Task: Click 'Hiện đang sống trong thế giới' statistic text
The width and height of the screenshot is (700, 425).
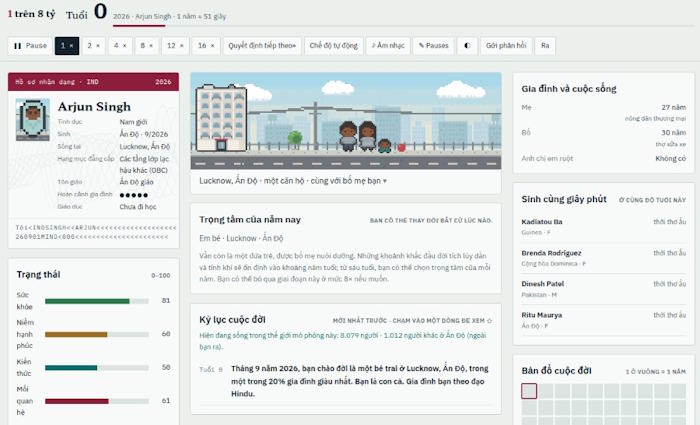Action: [x=342, y=341]
